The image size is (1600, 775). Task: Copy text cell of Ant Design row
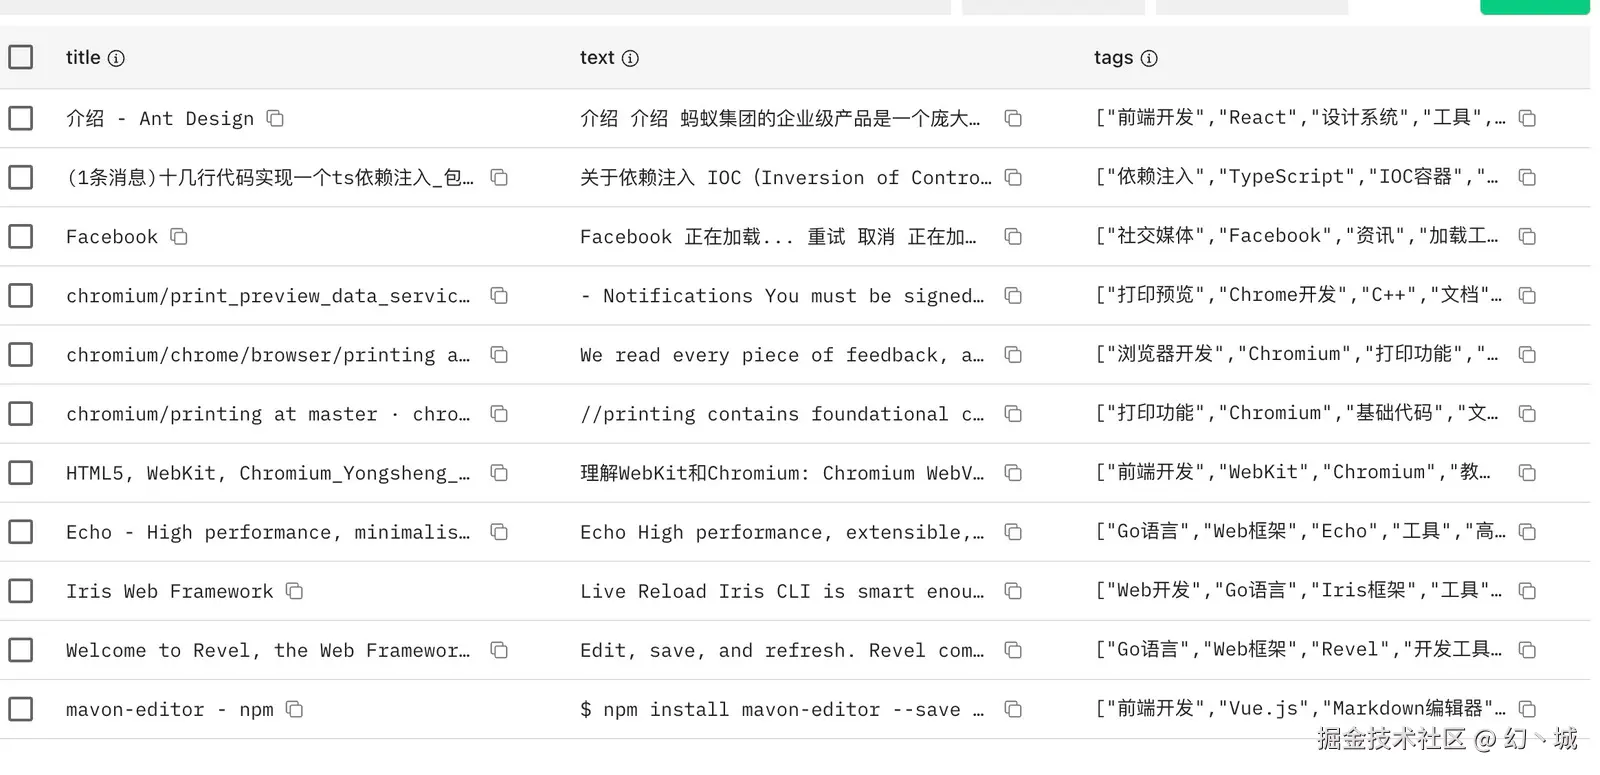tap(1013, 119)
